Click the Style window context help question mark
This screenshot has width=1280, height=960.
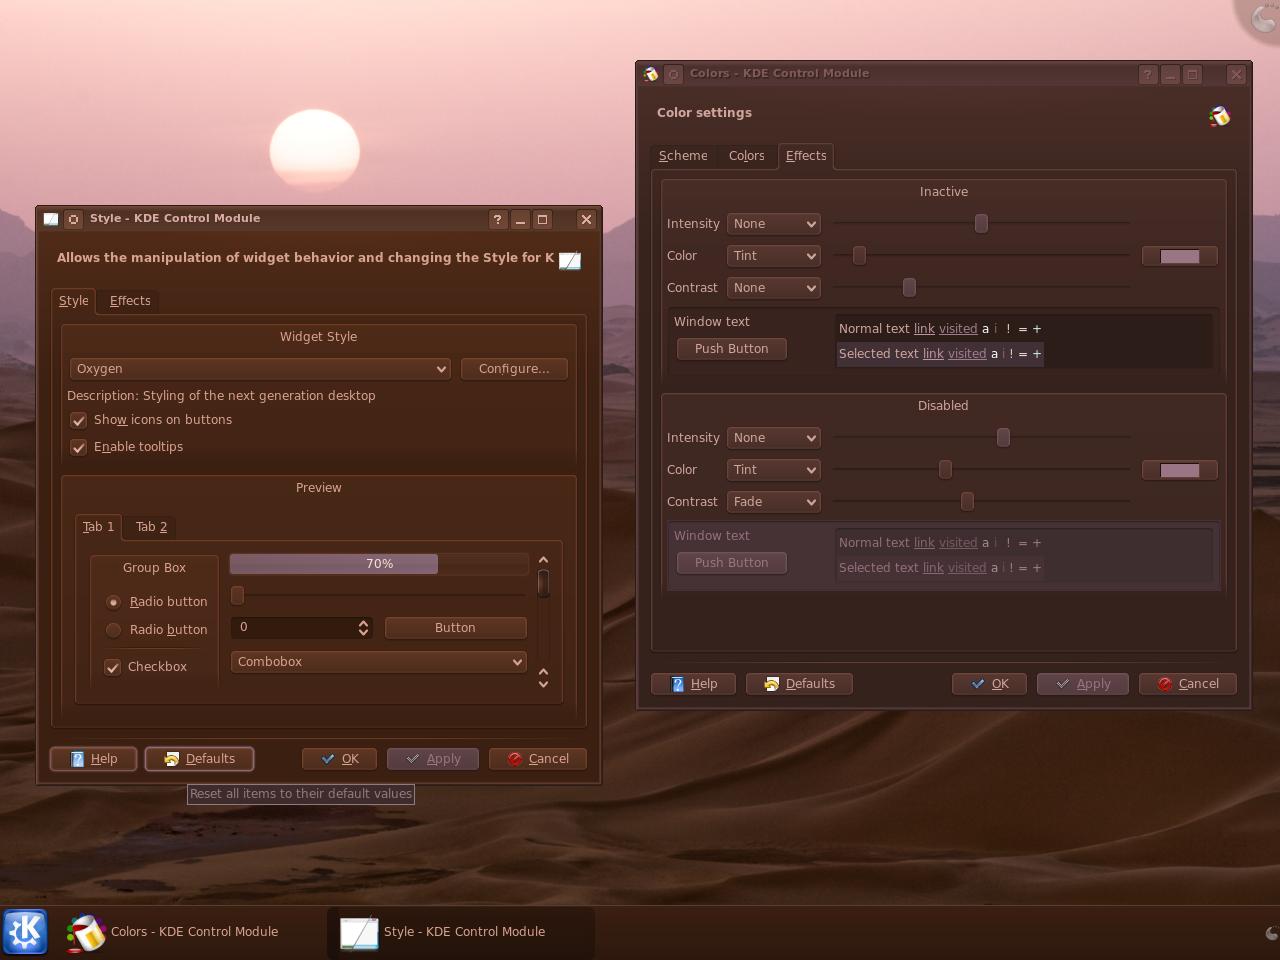point(498,219)
